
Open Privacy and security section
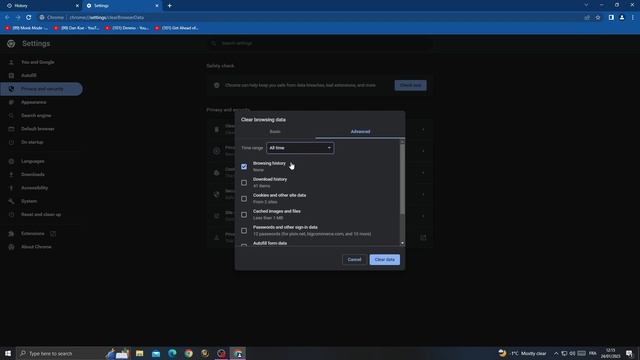42,89
